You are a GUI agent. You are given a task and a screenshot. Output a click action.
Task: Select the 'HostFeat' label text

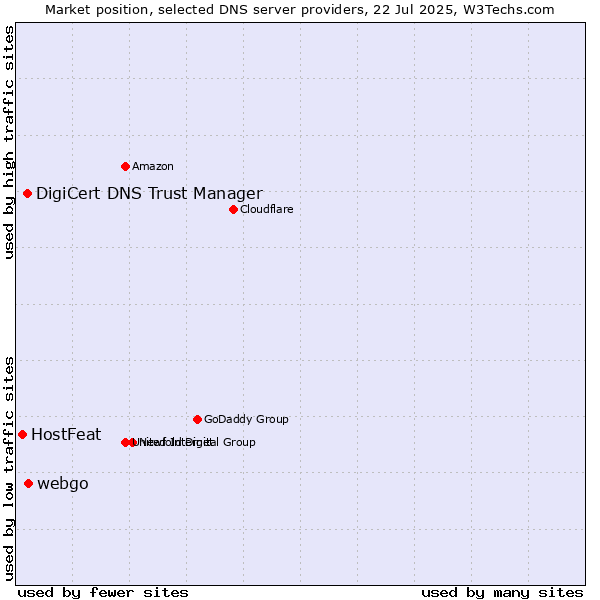pos(66,435)
